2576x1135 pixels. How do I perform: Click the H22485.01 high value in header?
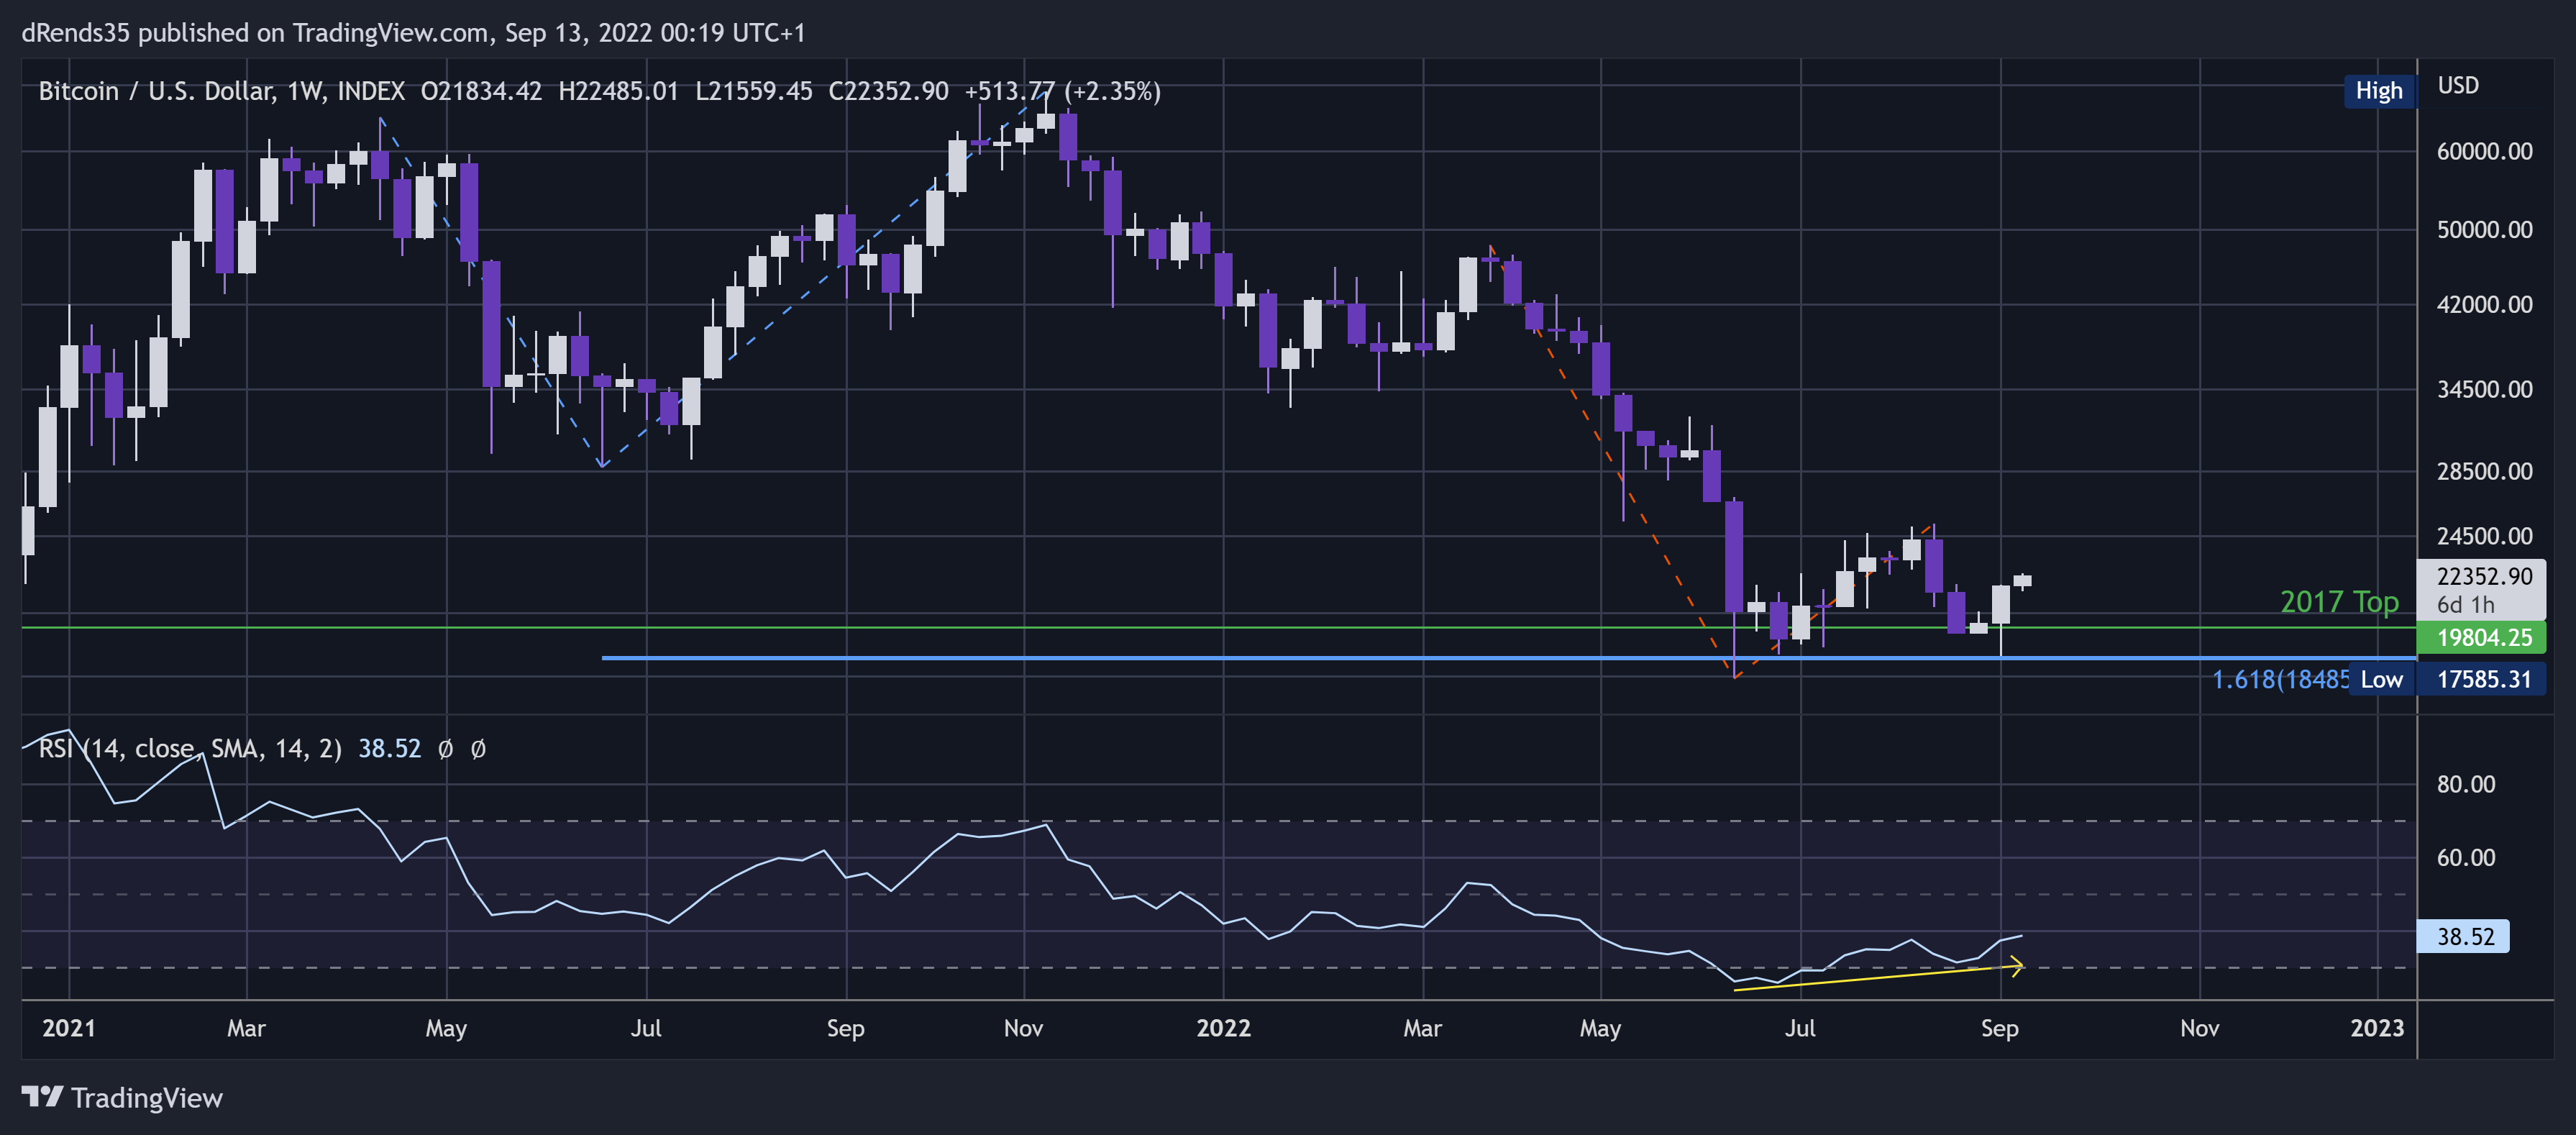tap(618, 91)
